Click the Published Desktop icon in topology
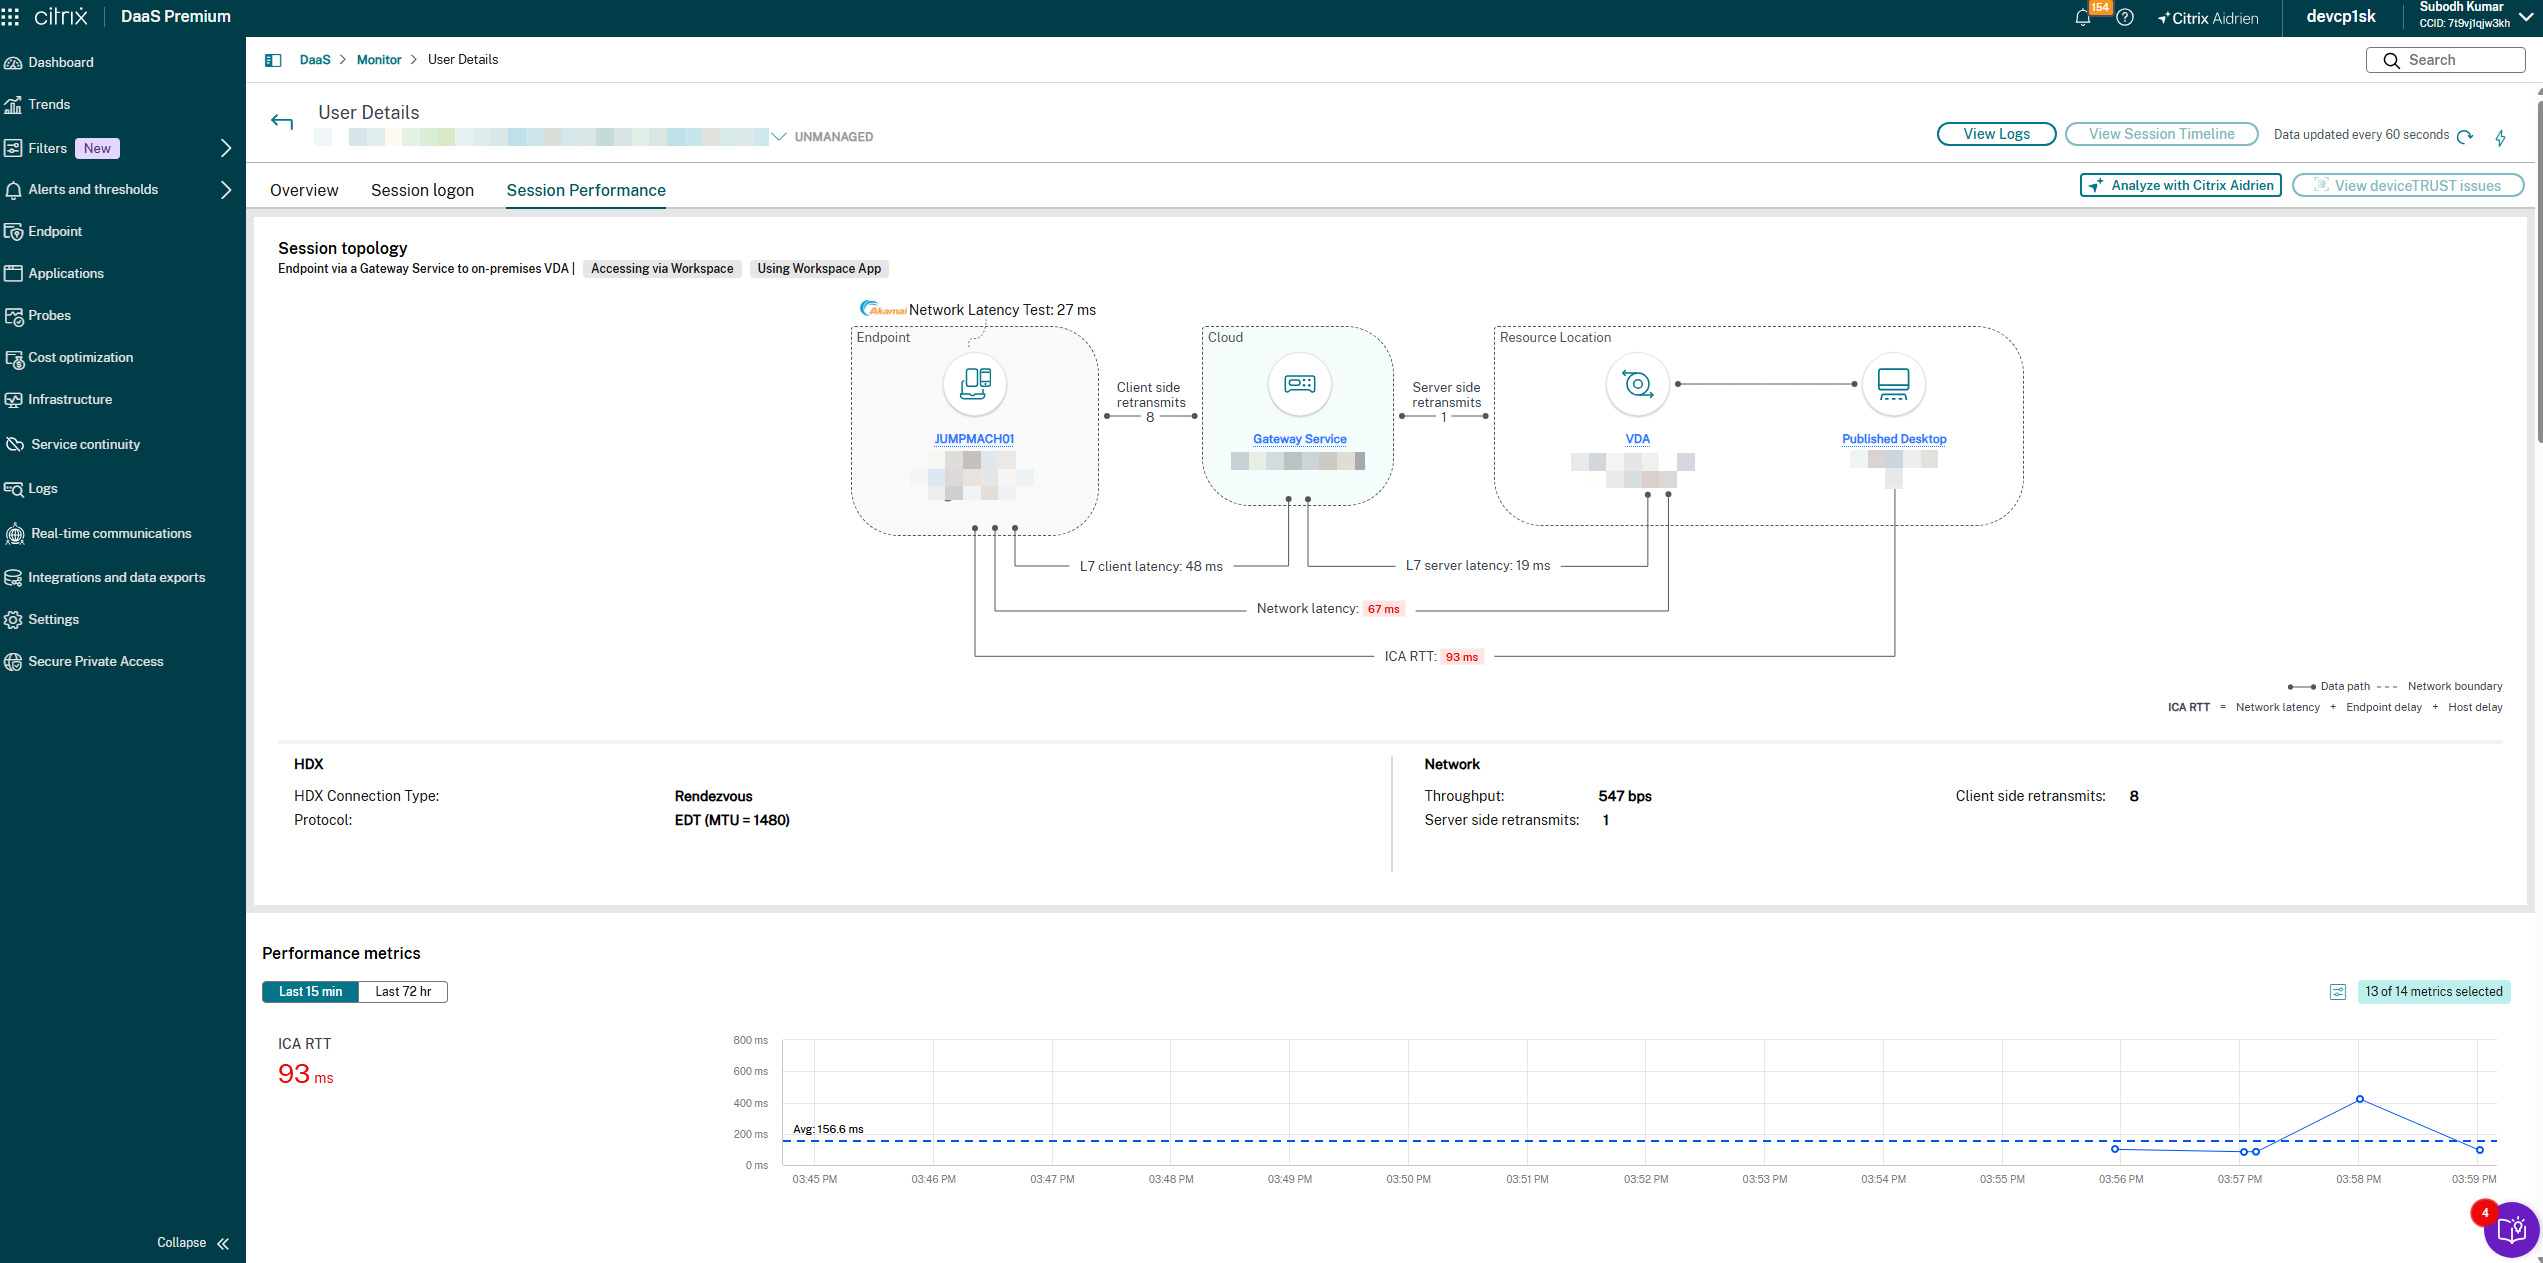2543x1263 pixels. (1893, 384)
